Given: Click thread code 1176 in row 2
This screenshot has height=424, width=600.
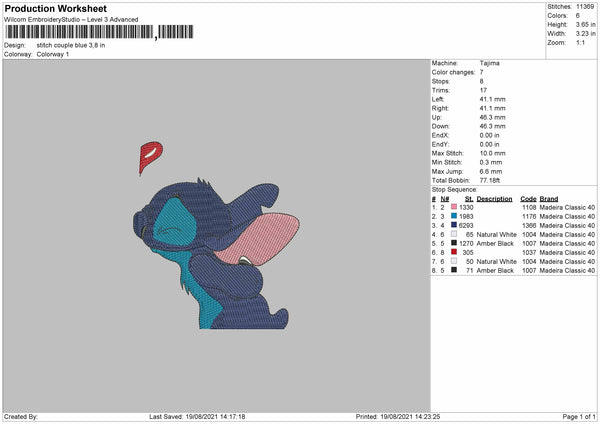Looking at the screenshot, I should coord(529,216).
